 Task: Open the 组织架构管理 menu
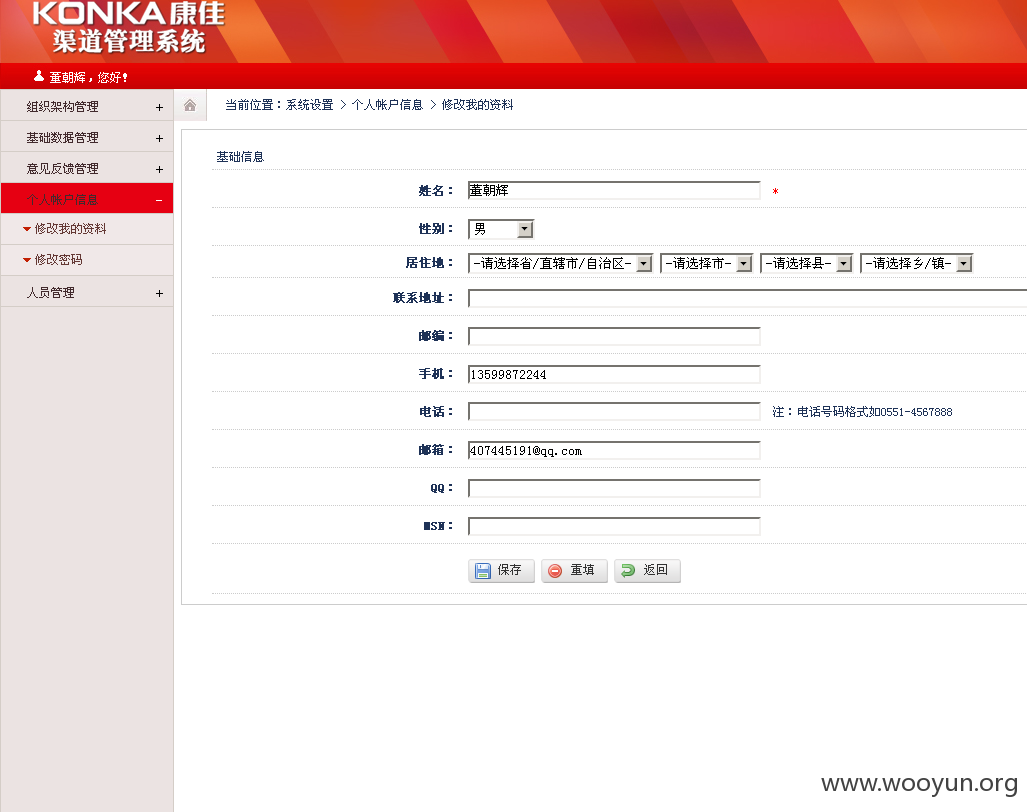[87, 107]
